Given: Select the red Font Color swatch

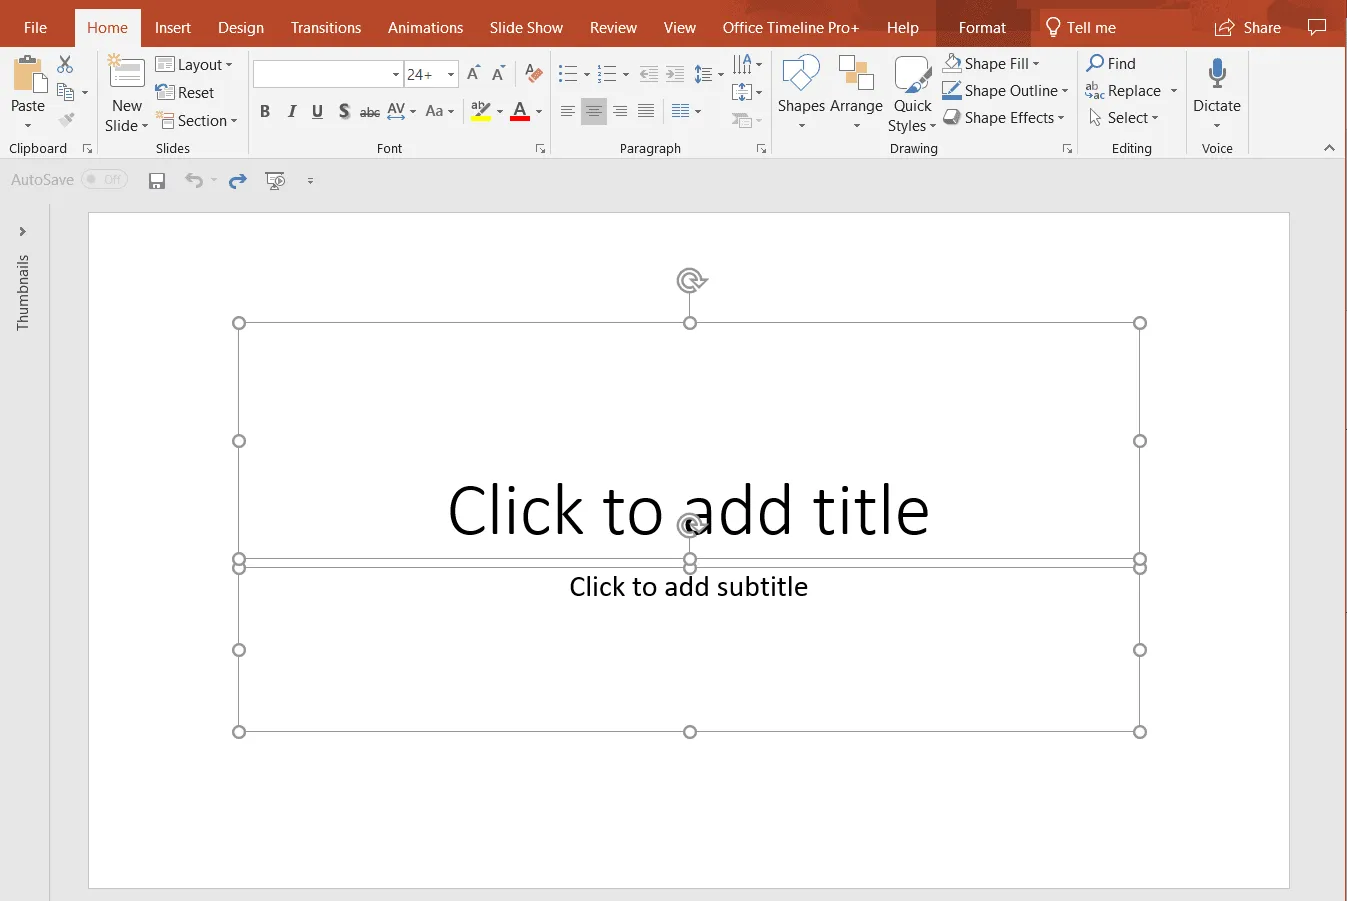Looking at the screenshot, I should tap(521, 111).
